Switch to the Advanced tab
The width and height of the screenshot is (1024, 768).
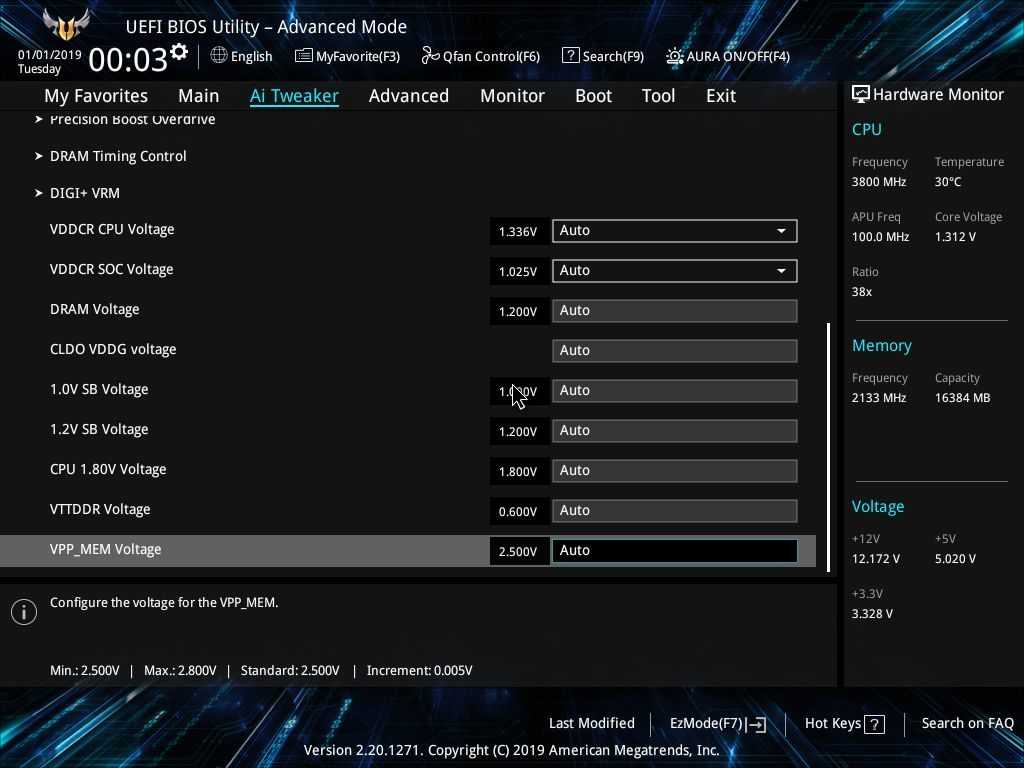click(x=408, y=96)
